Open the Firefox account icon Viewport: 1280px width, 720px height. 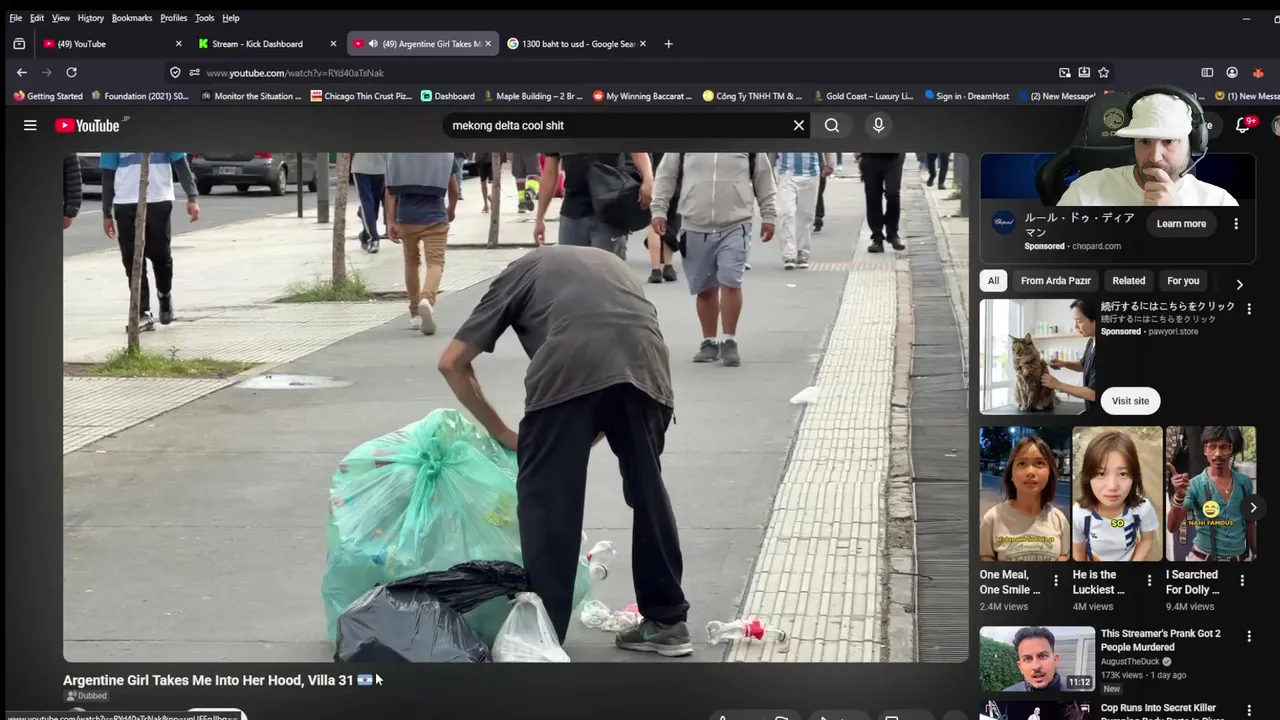pos(1232,72)
